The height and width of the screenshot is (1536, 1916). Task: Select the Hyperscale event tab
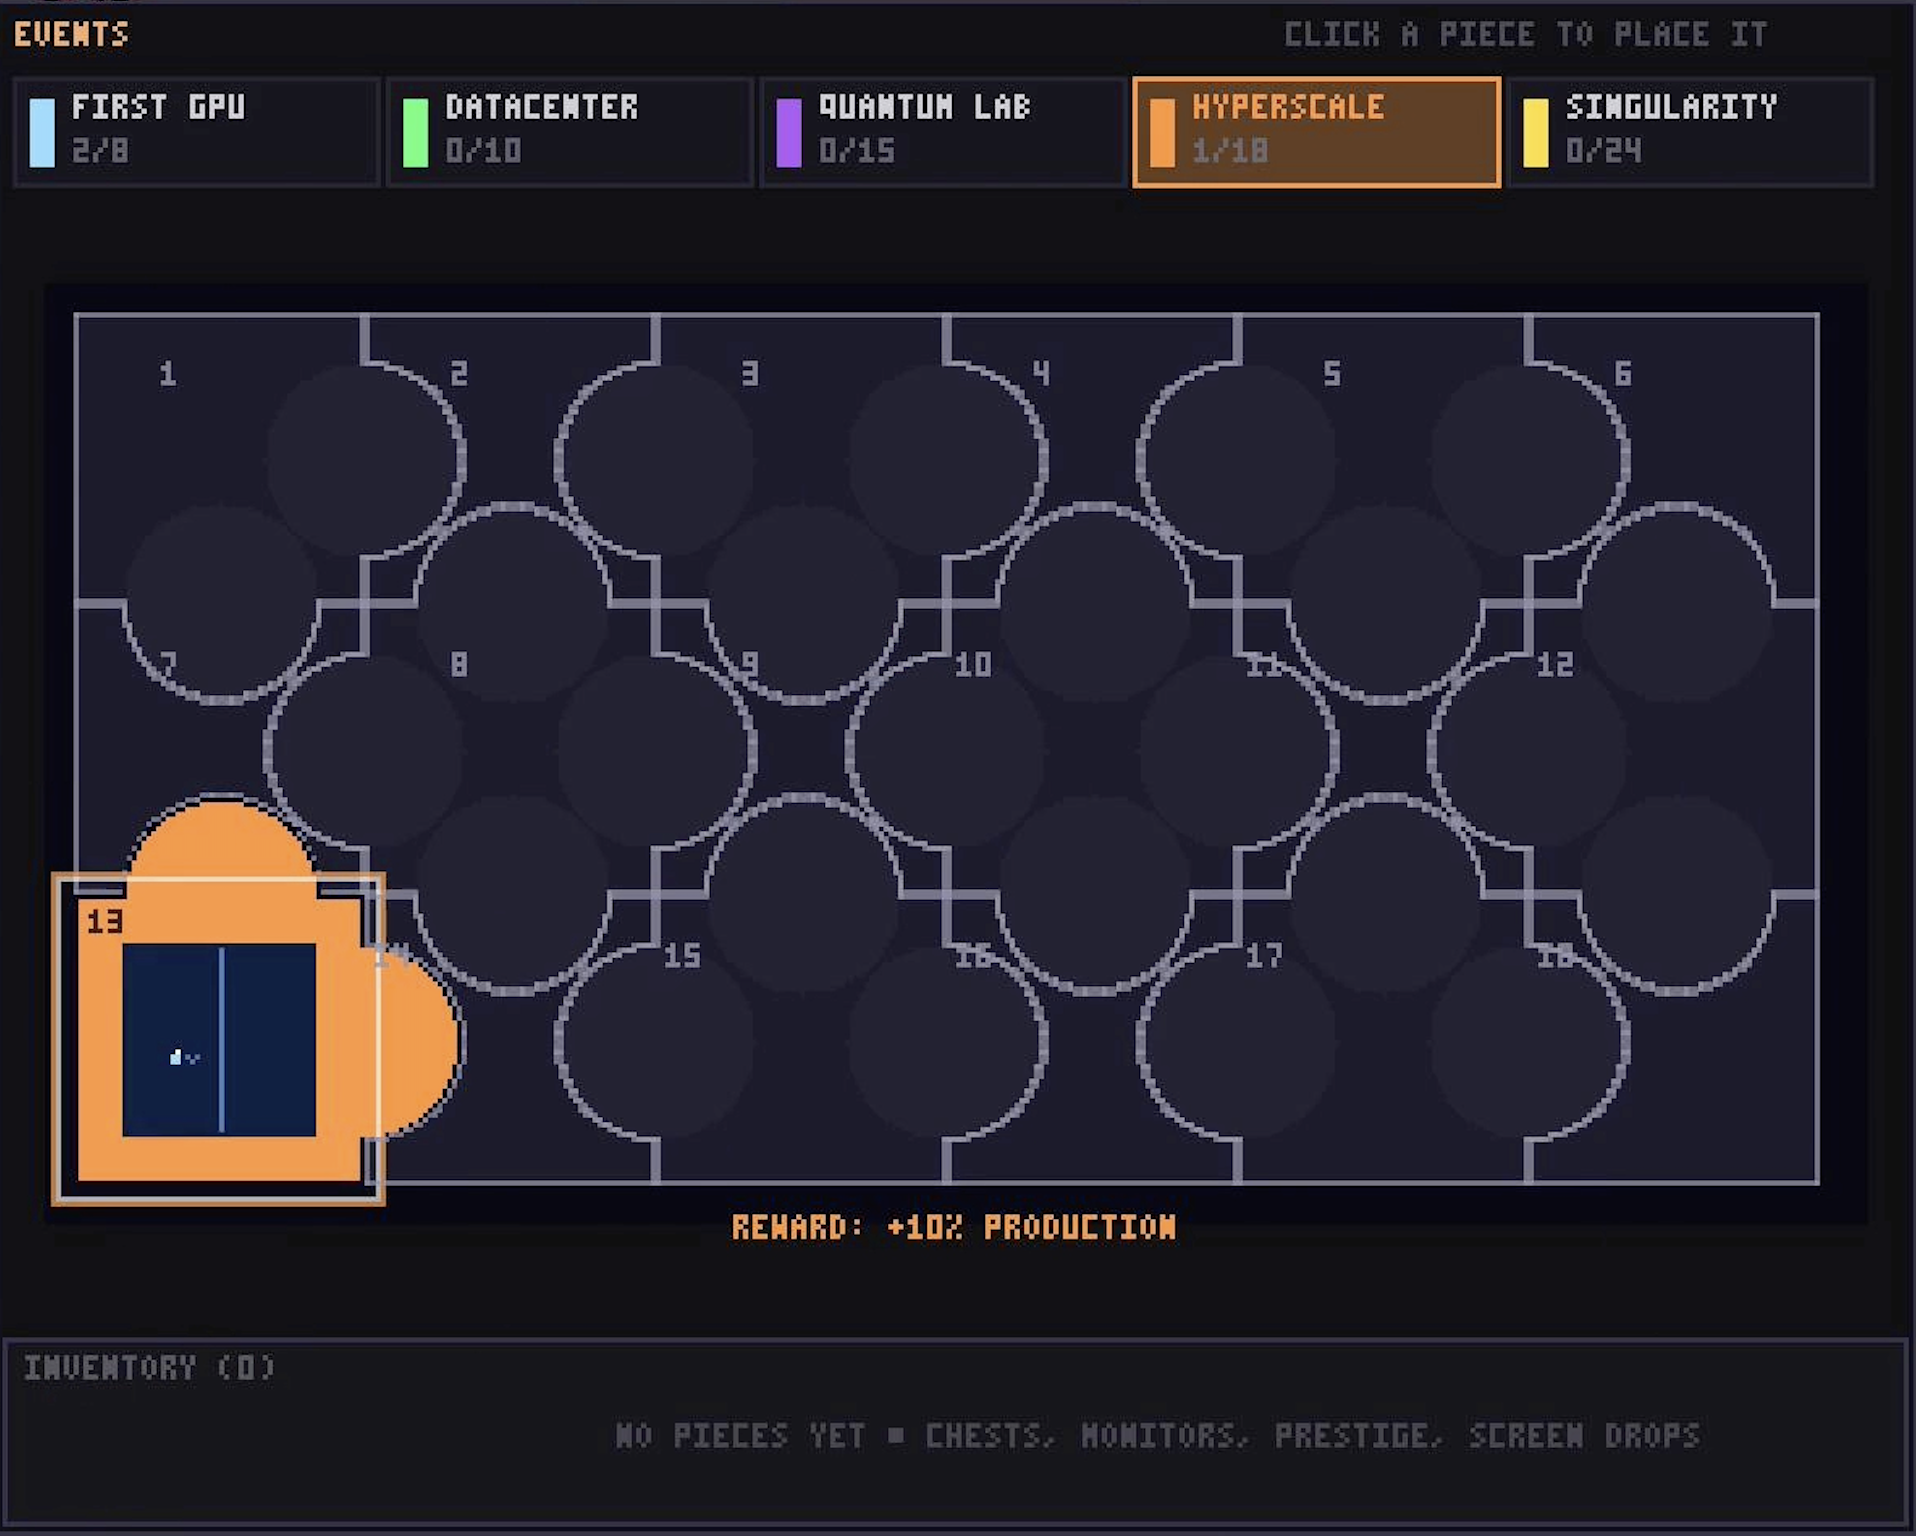[x=1317, y=131]
